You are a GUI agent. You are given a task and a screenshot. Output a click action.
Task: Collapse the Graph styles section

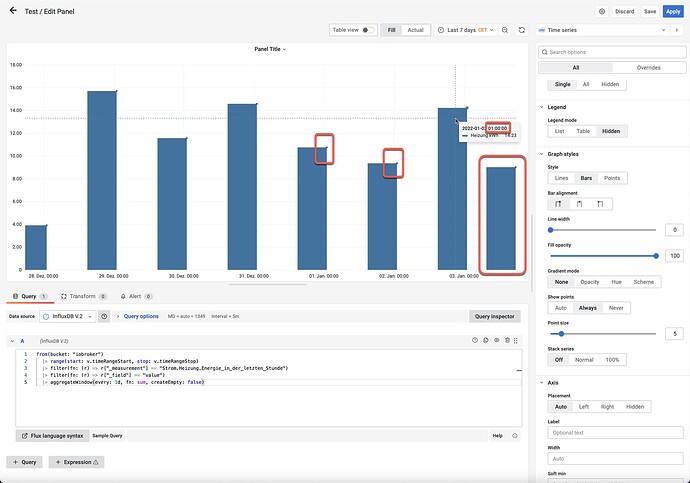[541, 154]
